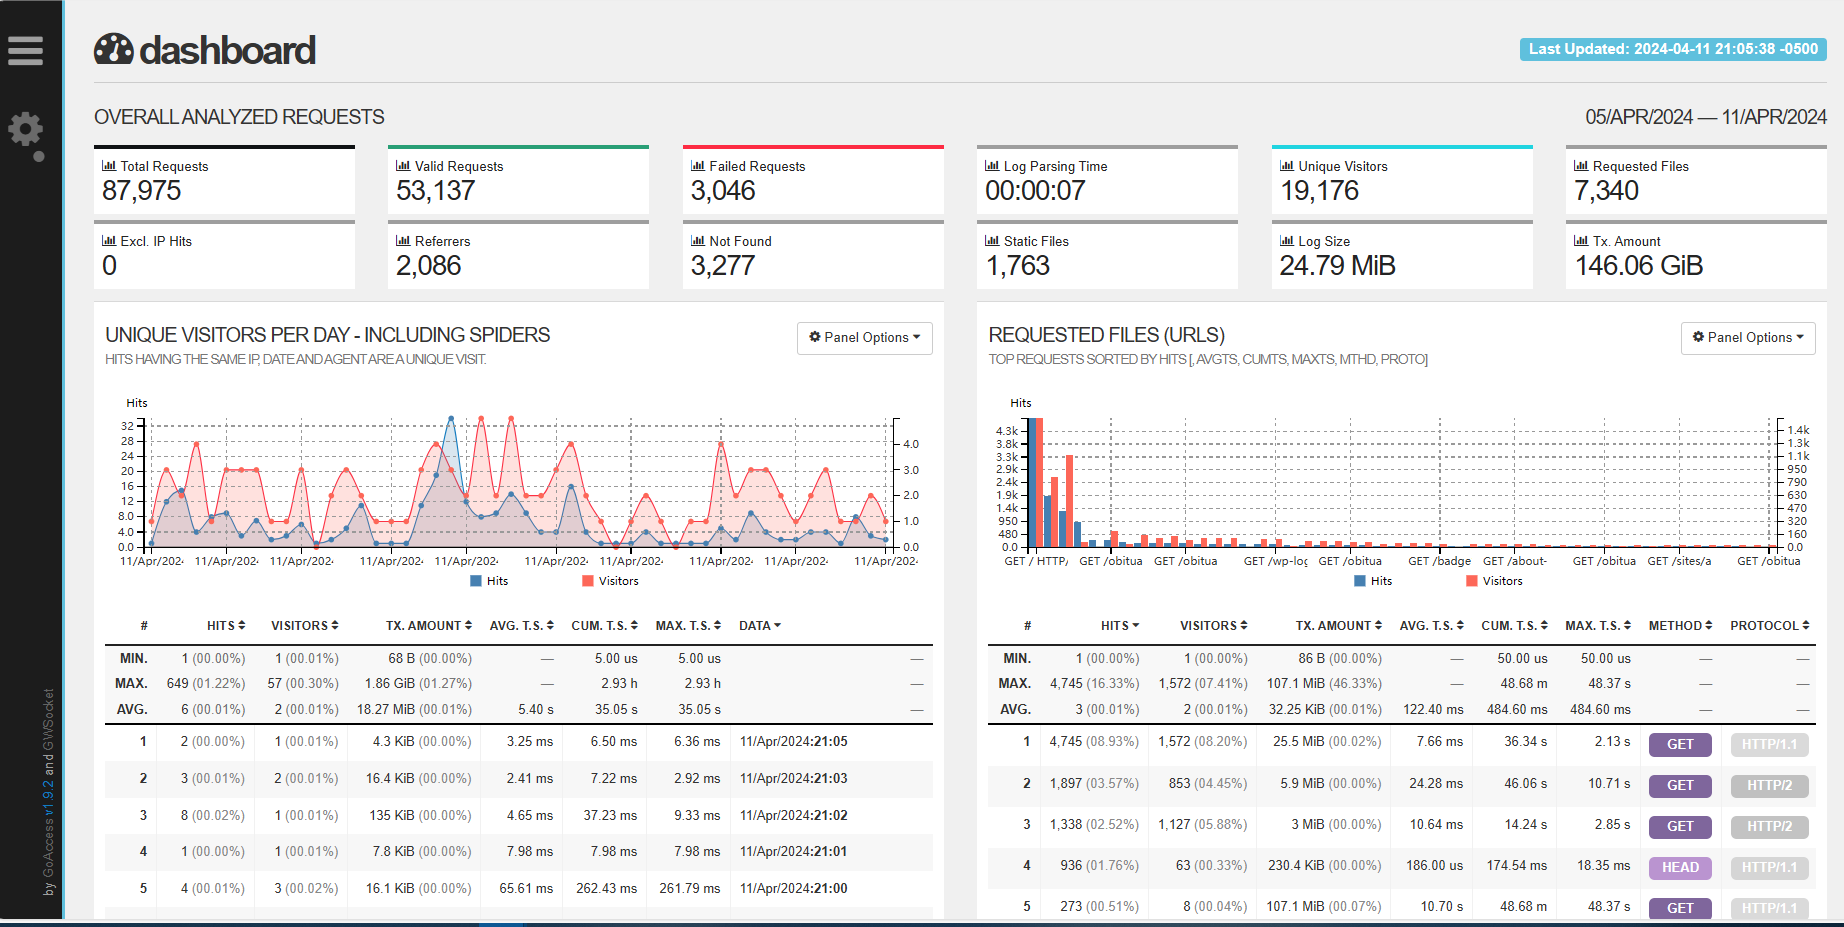This screenshot has height=927, width=1844.
Task: Click the Requested Files (URLs) heading
Action: (1107, 335)
